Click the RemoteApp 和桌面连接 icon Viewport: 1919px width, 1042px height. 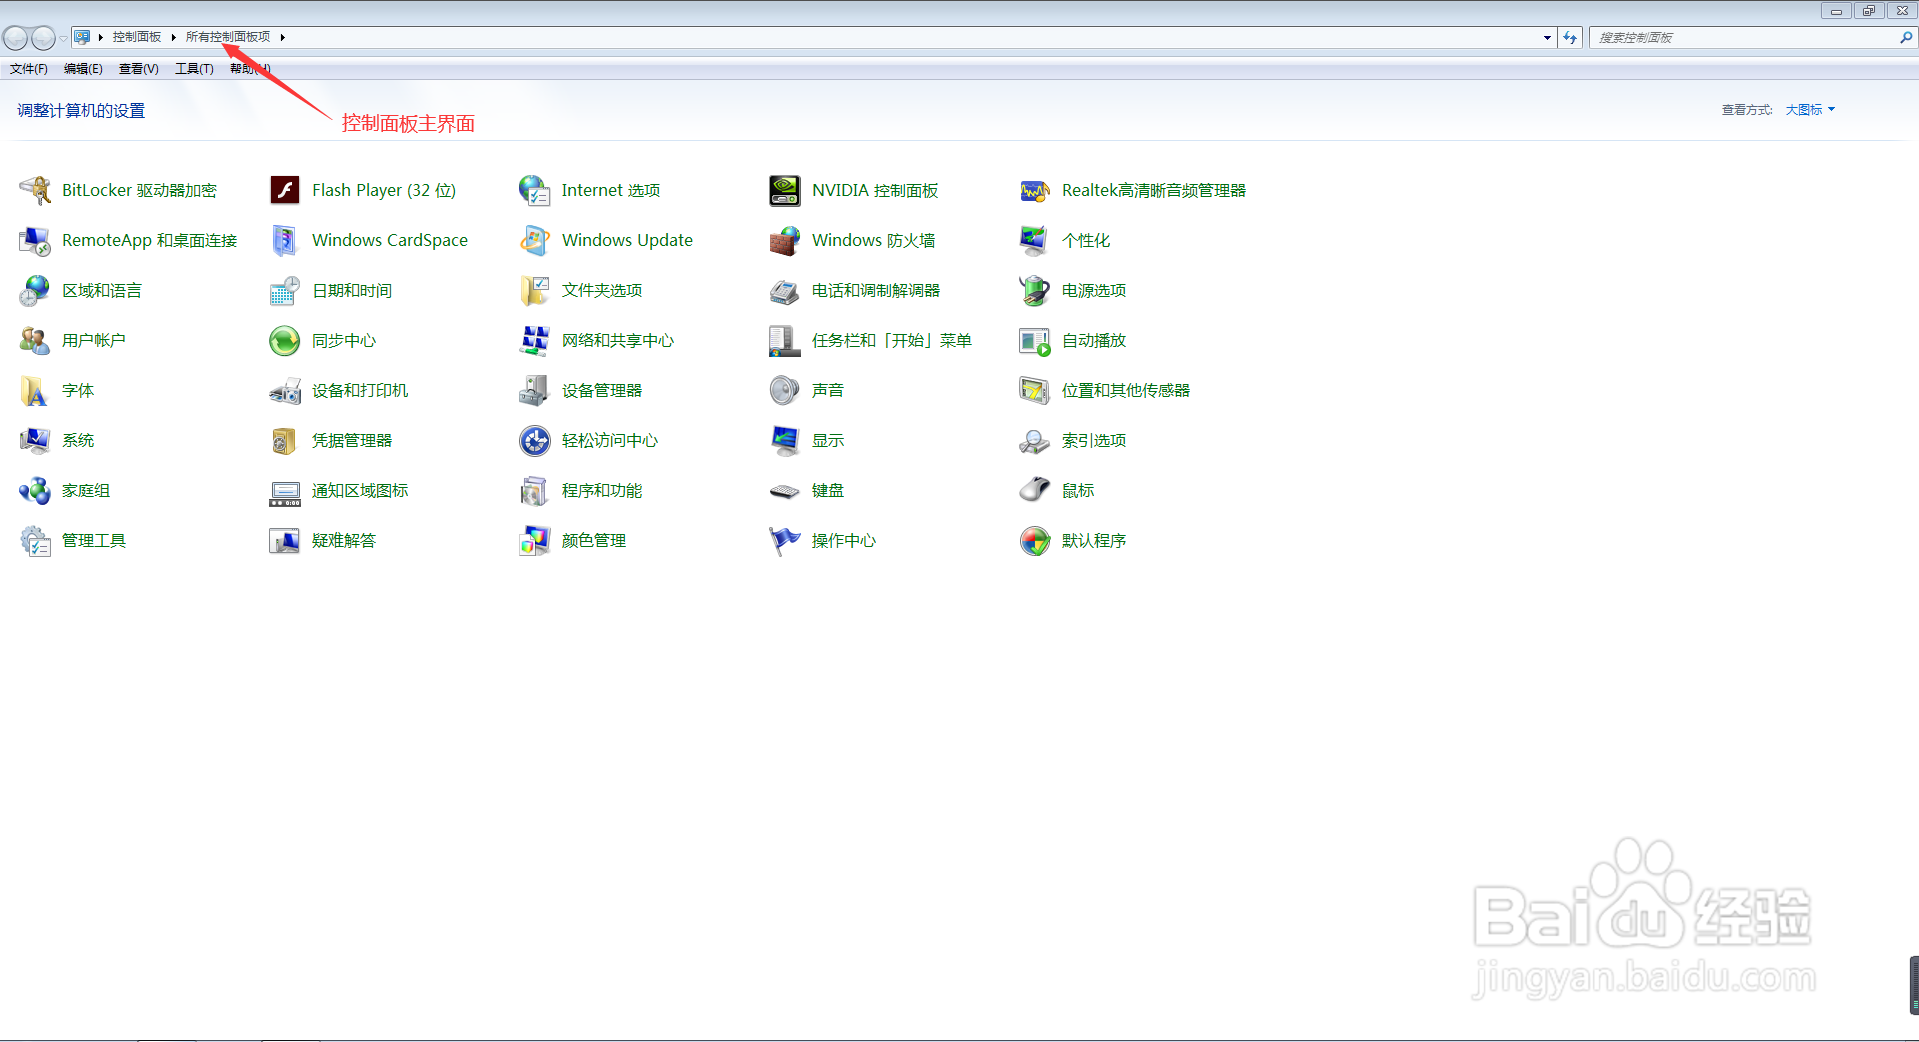click(x=35, y=240)
